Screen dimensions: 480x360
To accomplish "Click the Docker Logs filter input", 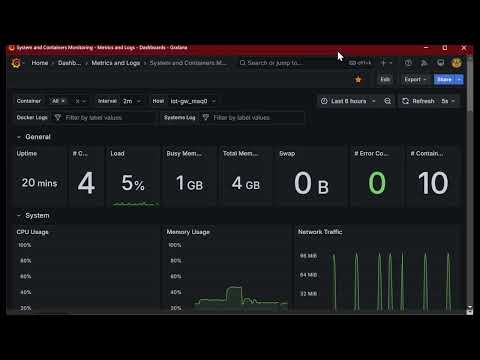I will click(105, 117).
